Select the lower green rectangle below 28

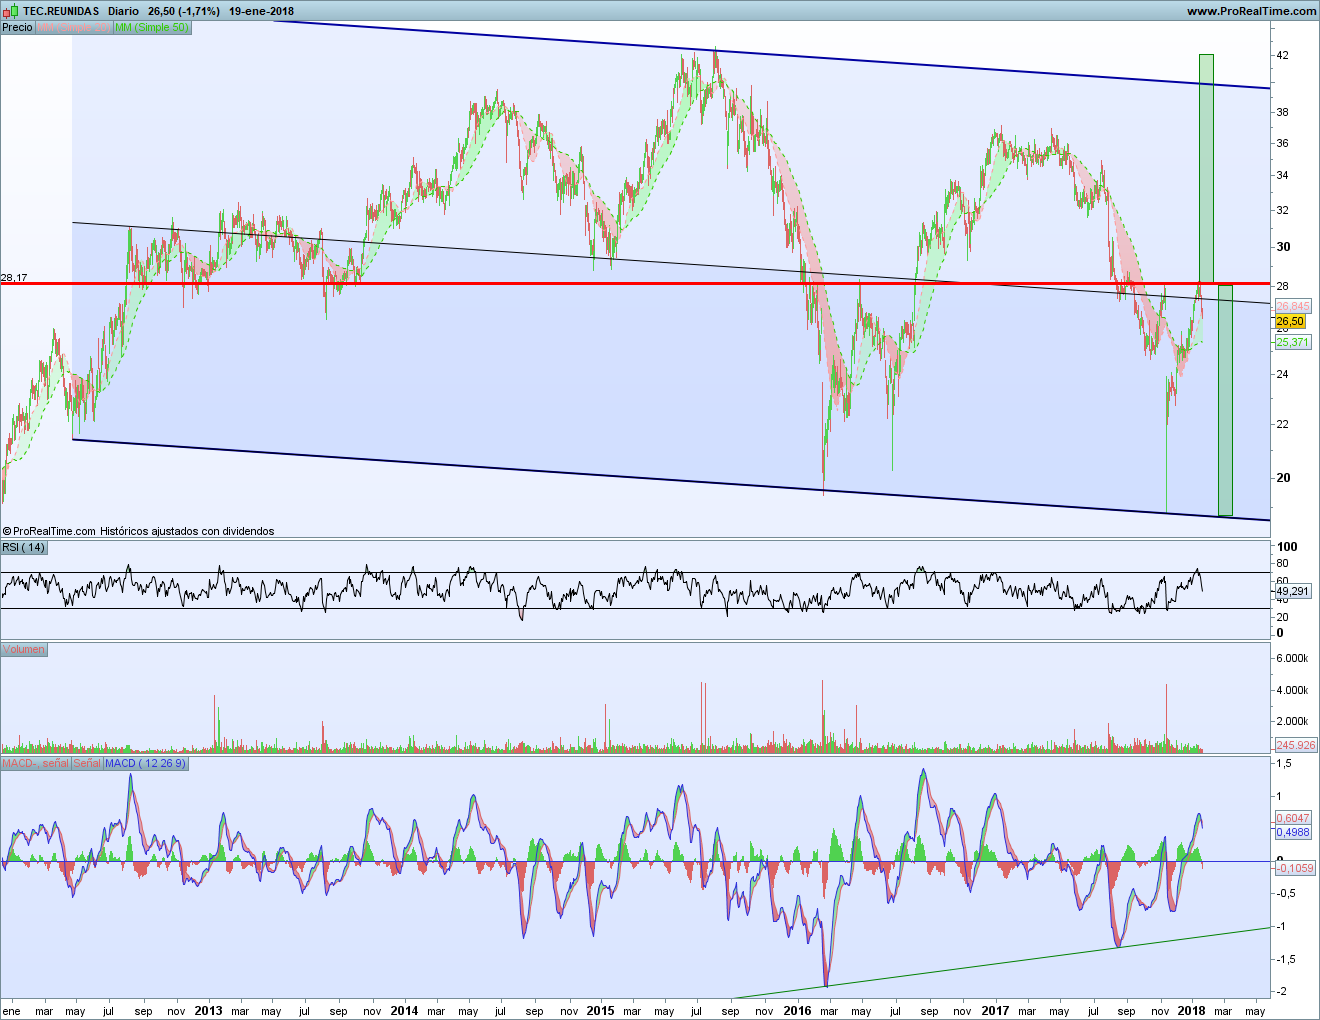click(x=1225, y=400)
